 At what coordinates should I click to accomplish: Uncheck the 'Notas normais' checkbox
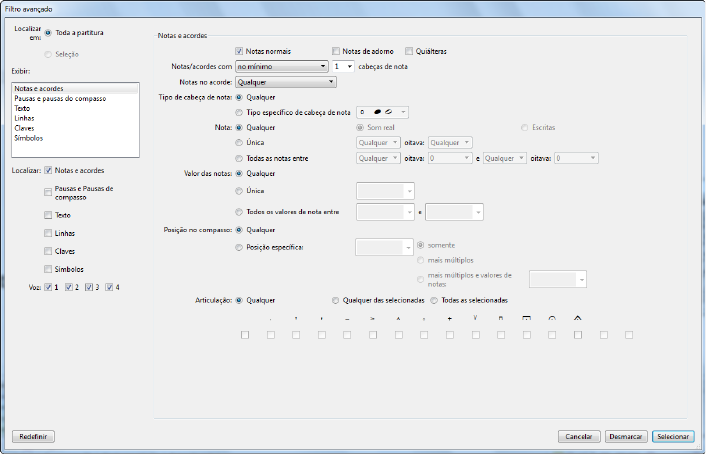239,51
